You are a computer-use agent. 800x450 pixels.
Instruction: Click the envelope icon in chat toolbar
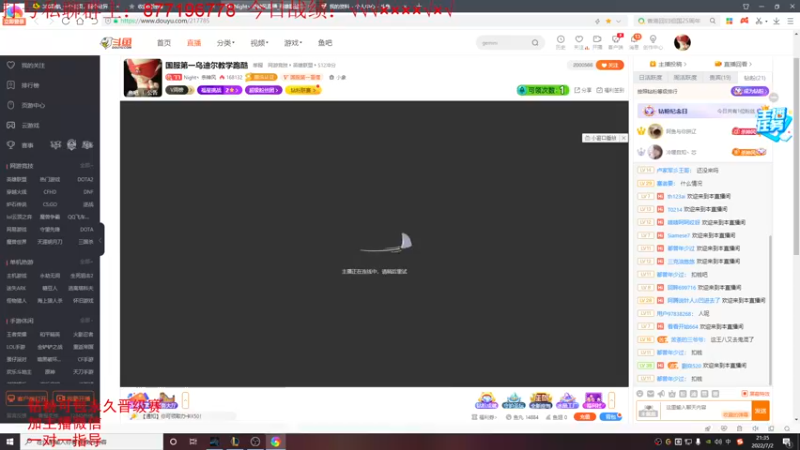(x=651, y=394)
